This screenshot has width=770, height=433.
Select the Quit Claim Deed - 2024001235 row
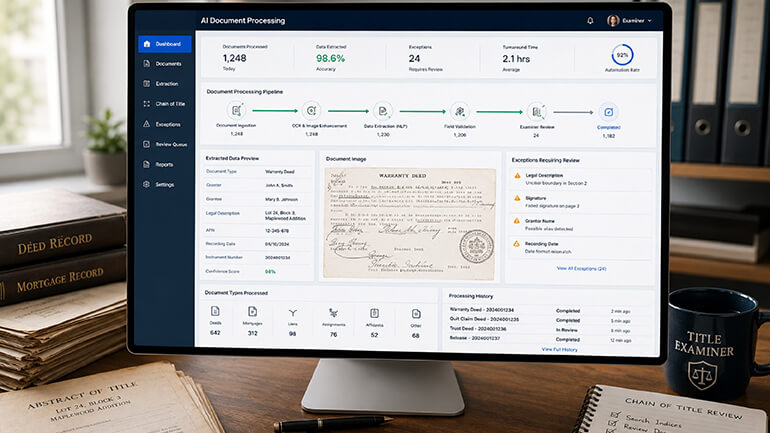tap(540, 320)
